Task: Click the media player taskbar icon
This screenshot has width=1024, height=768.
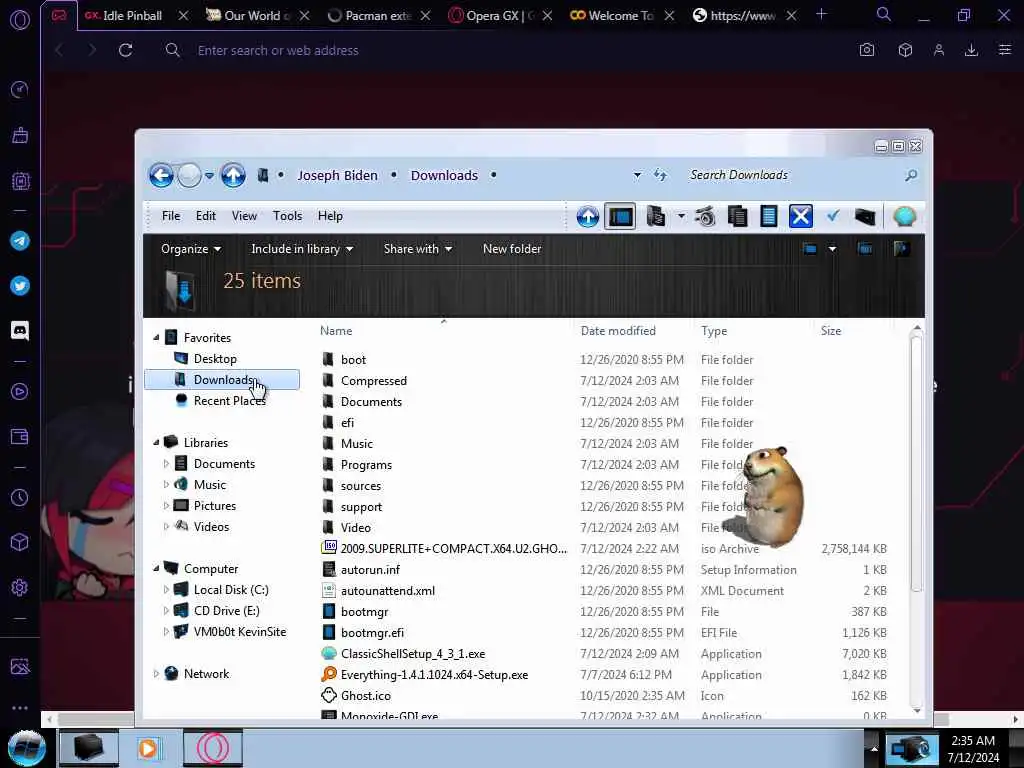Action: [x=148, y=748]
